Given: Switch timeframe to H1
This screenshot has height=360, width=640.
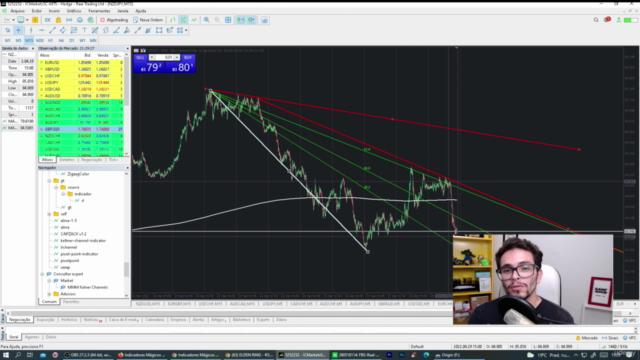Looking at the screenshot, I should click(50, 40).
